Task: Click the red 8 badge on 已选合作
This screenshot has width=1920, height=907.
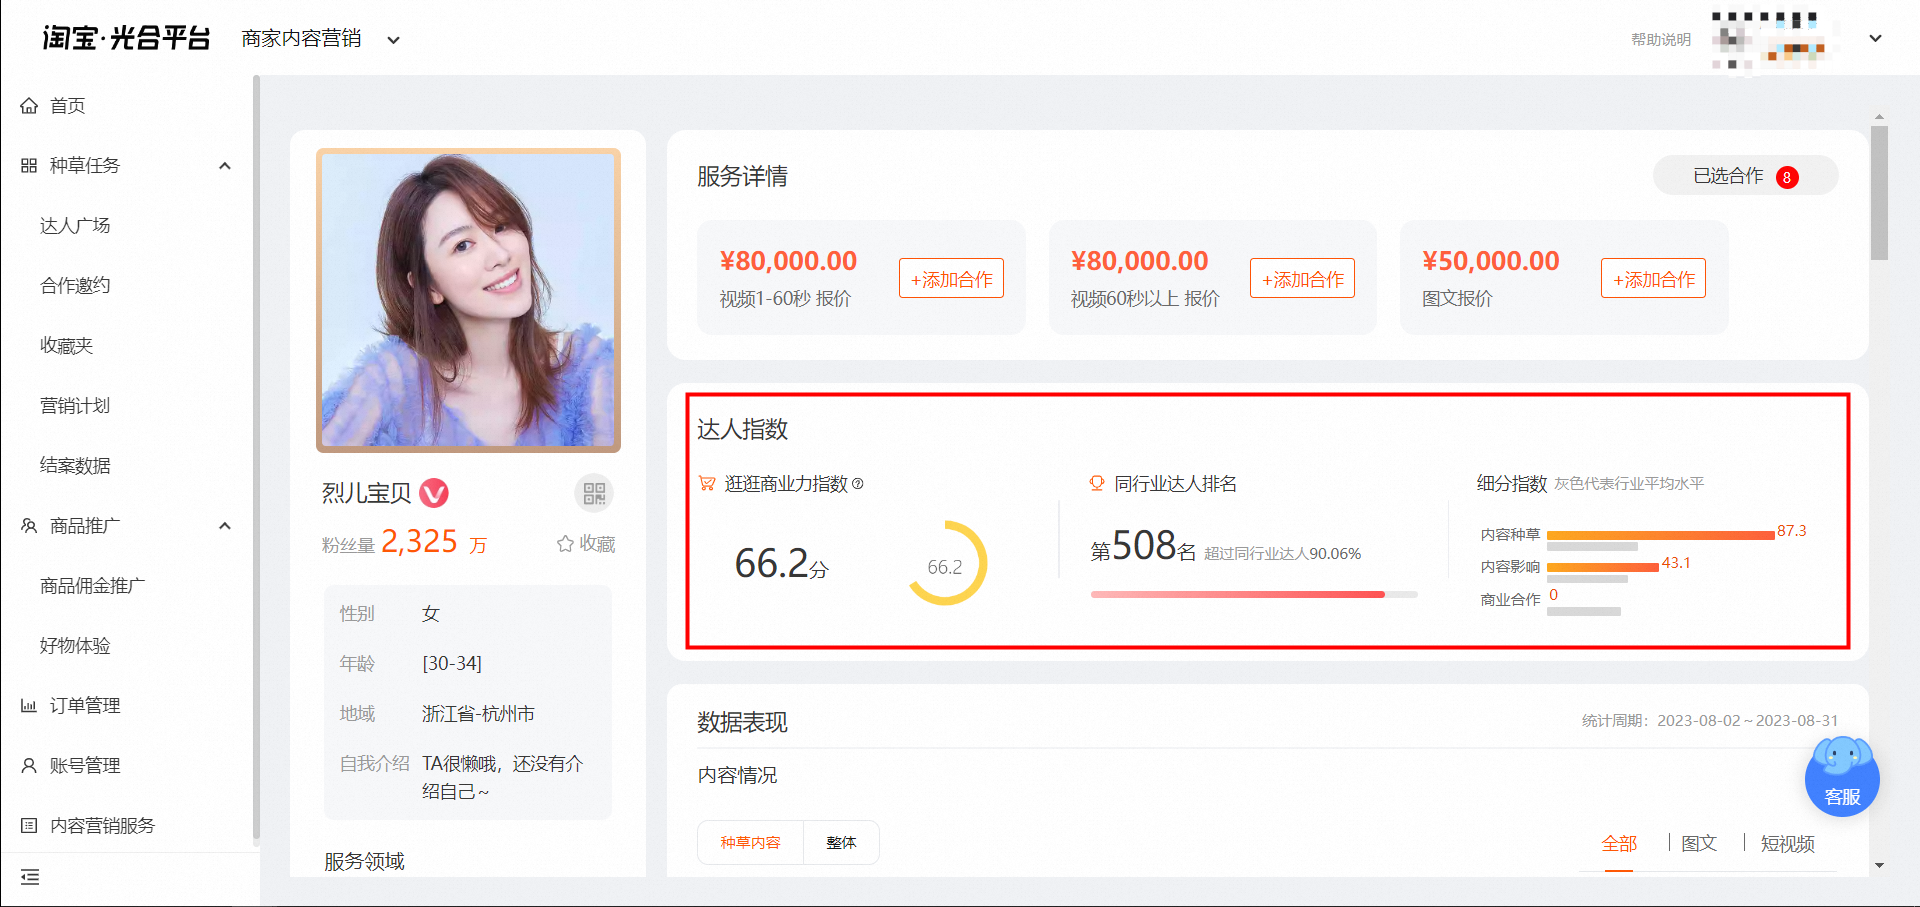Action: coord(1787,177)
